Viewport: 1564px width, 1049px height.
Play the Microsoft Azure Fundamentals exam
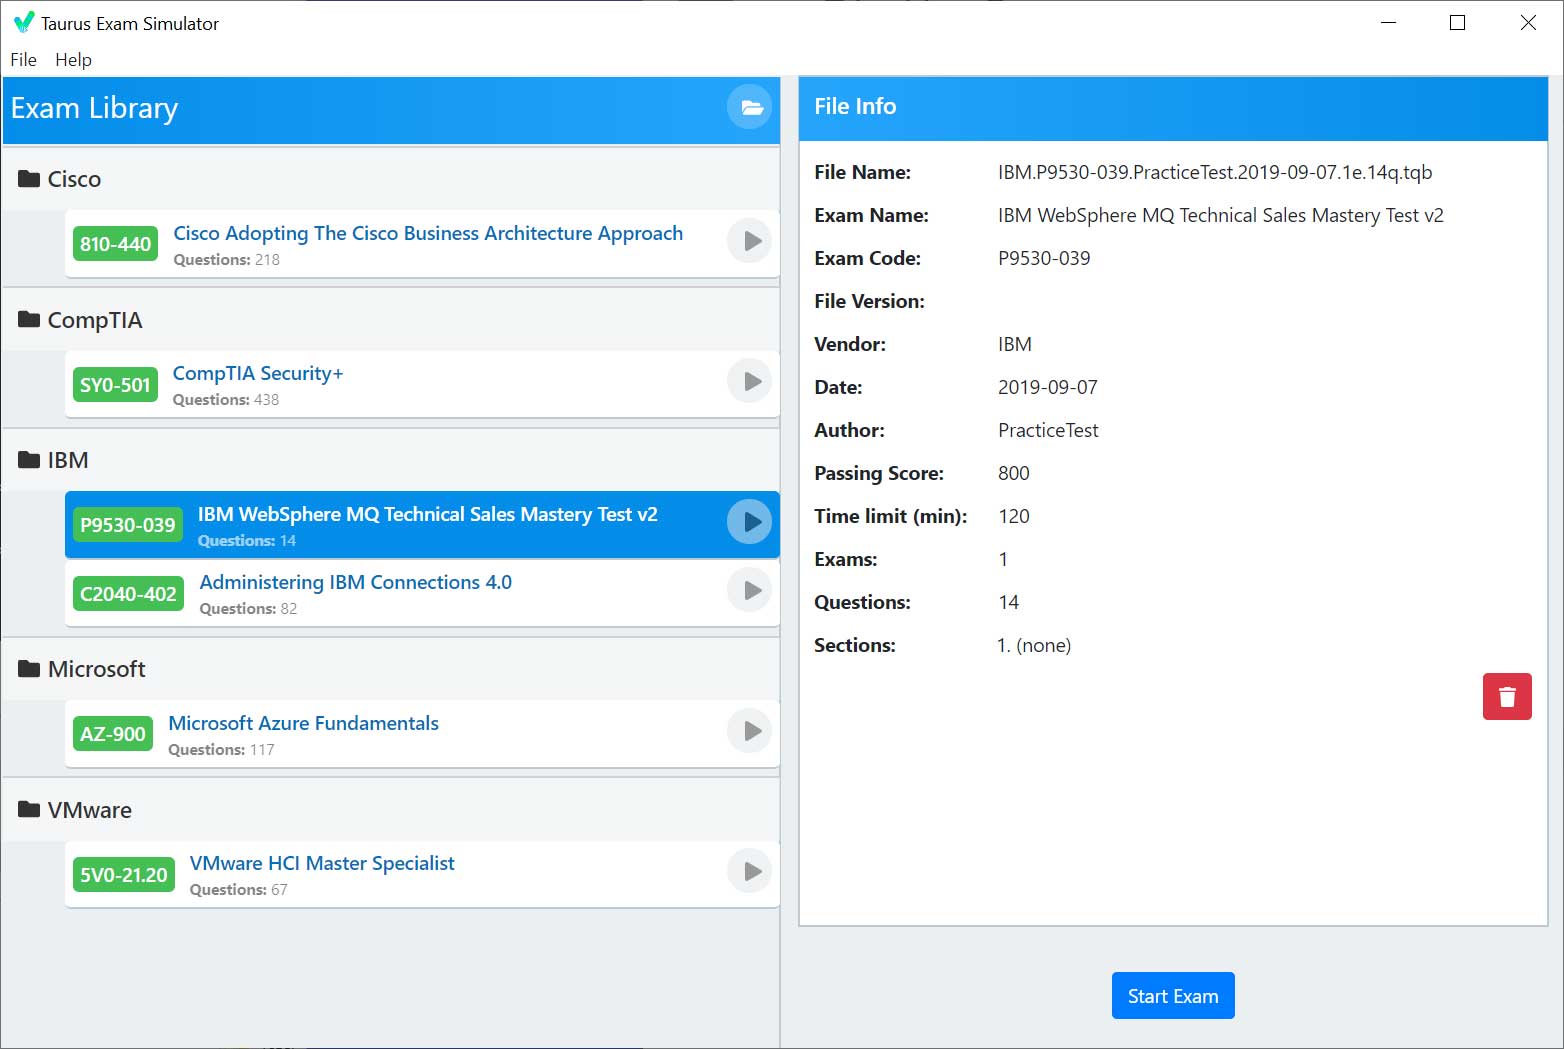point(750,731)
